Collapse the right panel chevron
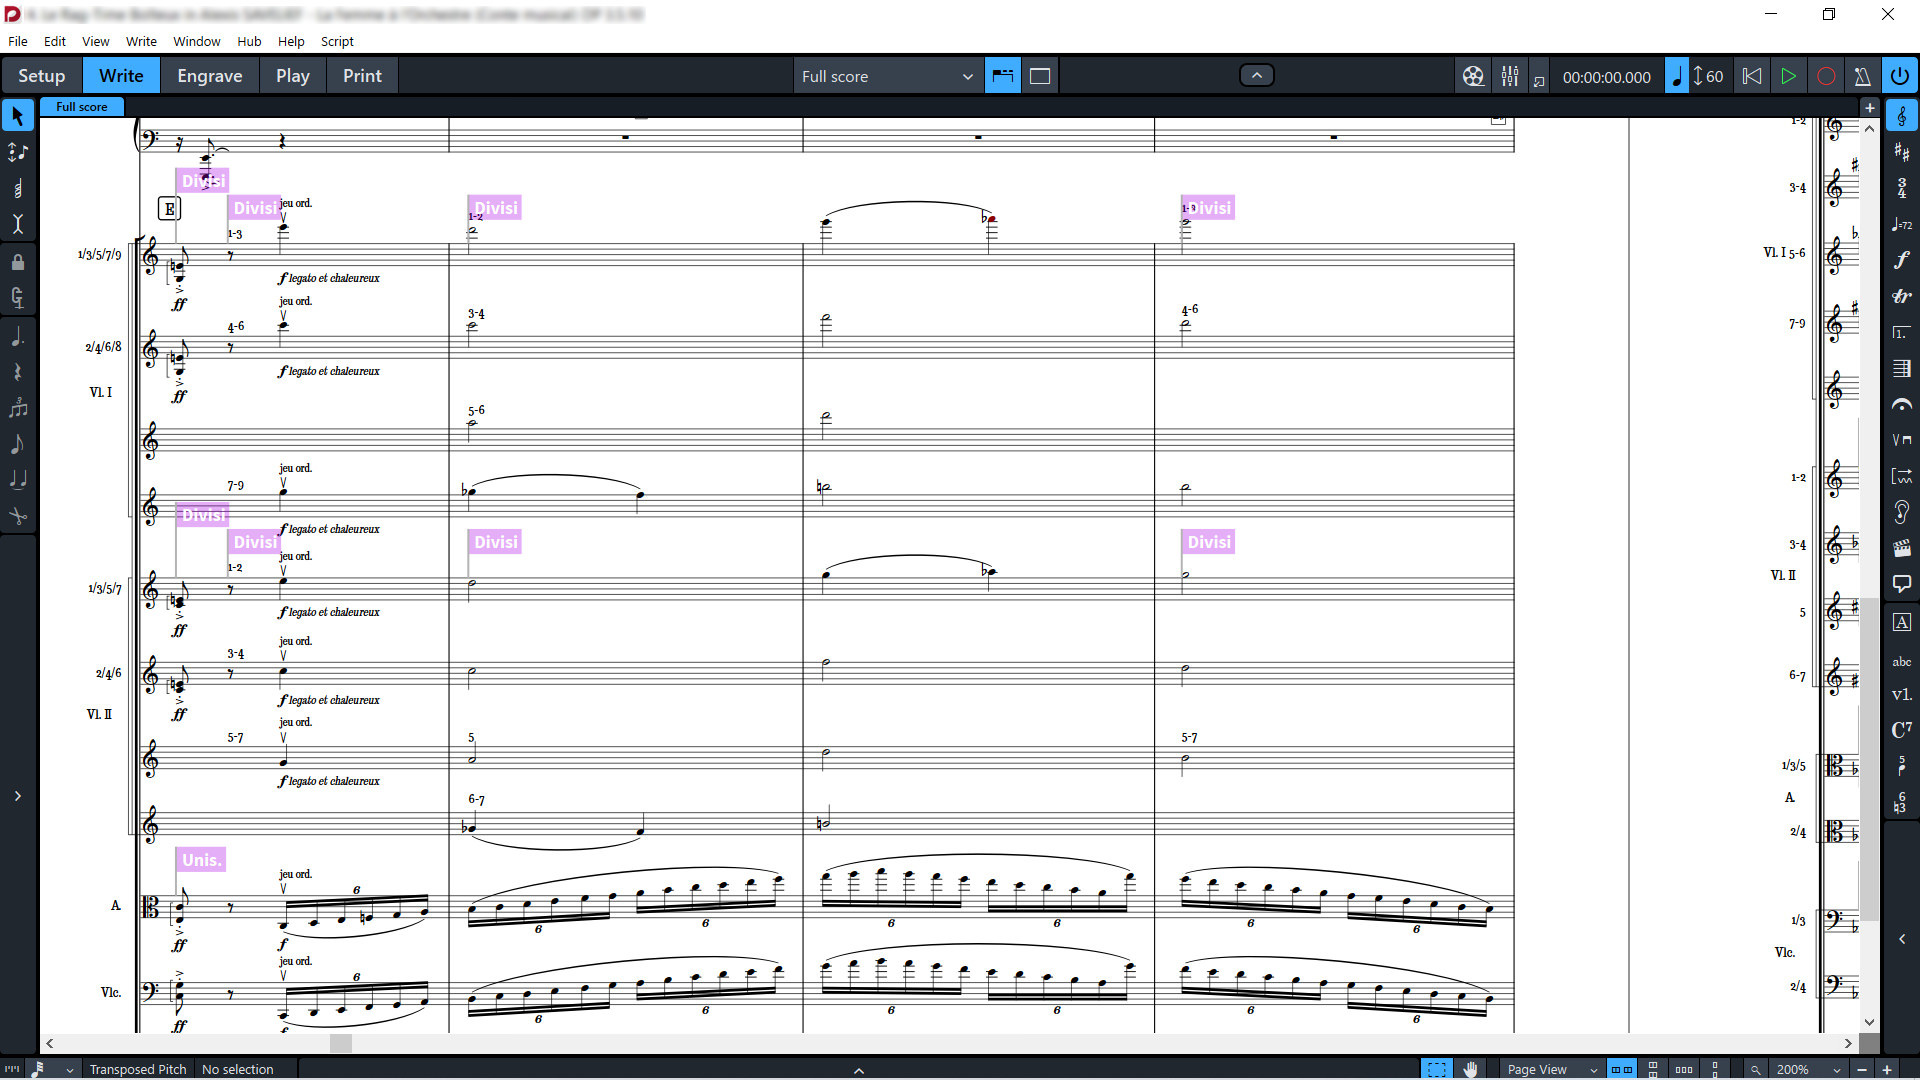This screenshot has width=1920, height=1080. click(x=1901, y=939)
